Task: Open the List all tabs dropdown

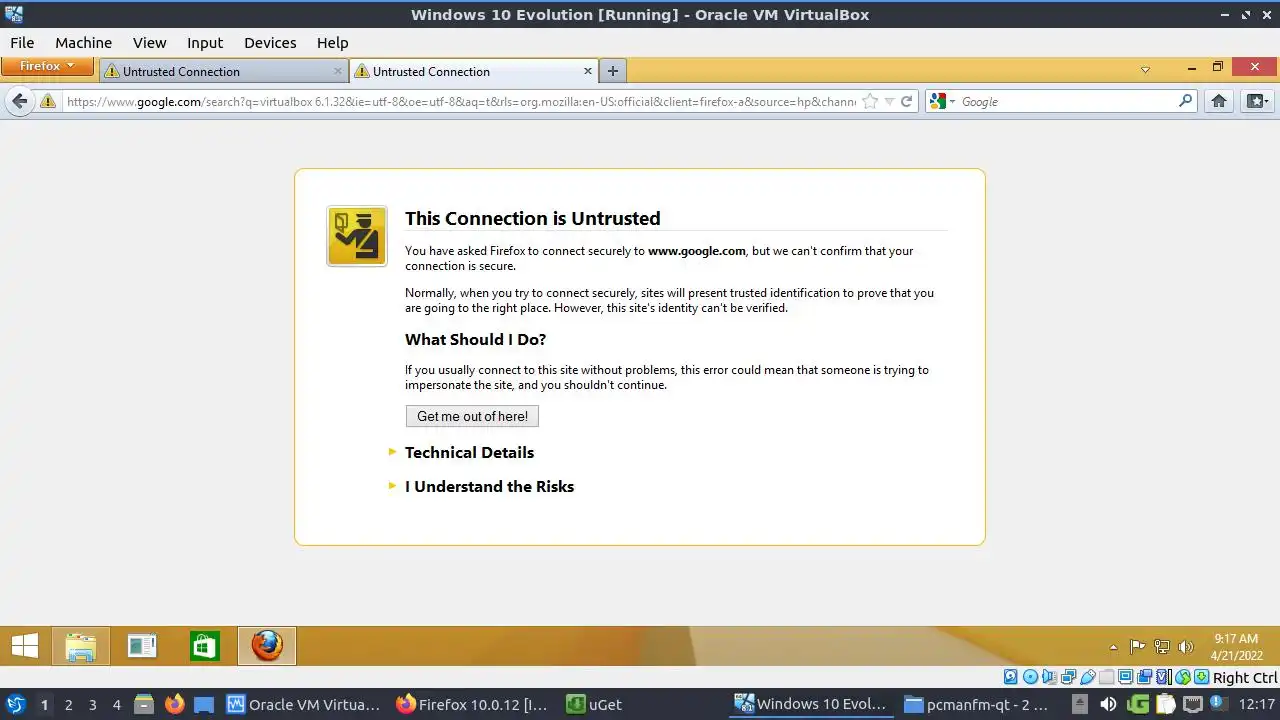Action: tap(1145, 70)
